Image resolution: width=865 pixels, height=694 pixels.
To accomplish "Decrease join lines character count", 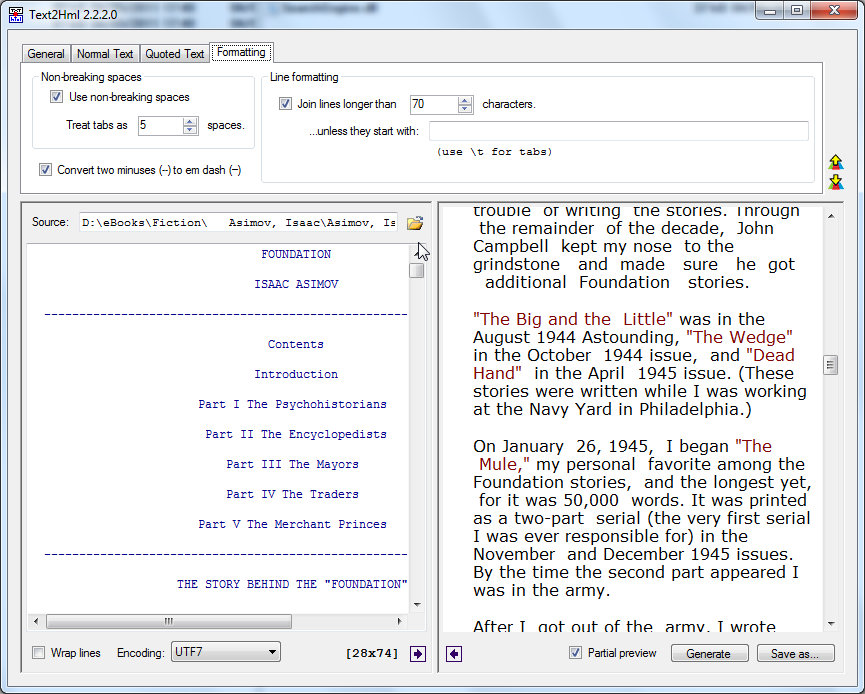I will click(x=465, y=109).
